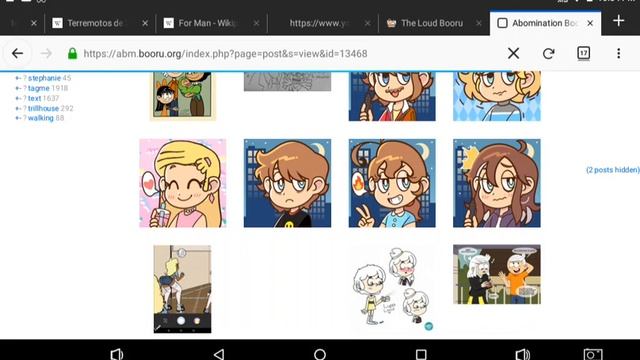640x360 pixels.
Task: Click the browser forward arrow
Action: (x=46, y=53)
